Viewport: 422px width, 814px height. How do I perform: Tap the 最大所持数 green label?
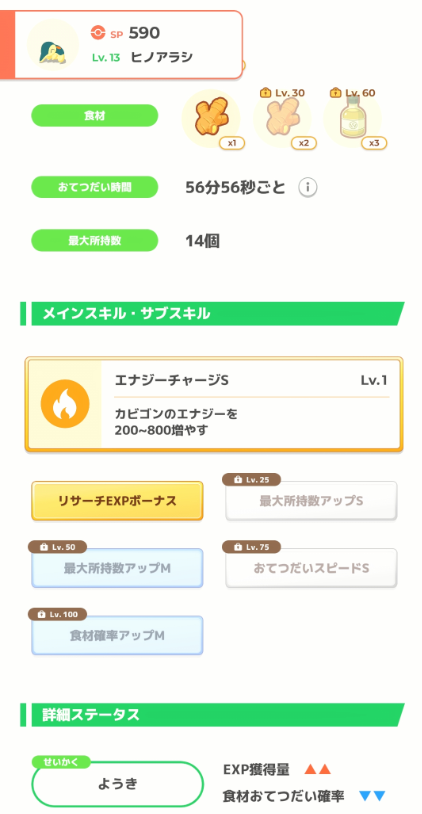(94, 241)
